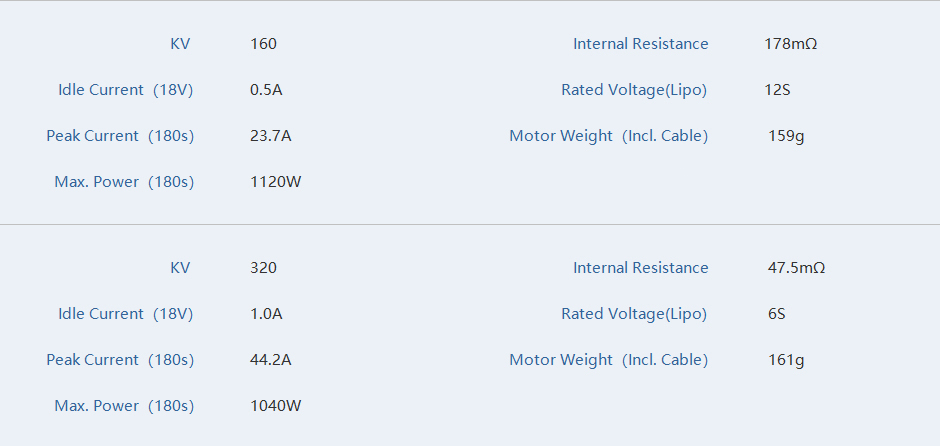Click the 47.5mΩ internal resistance value
940x446 pixels.
[x=796, y=268]
